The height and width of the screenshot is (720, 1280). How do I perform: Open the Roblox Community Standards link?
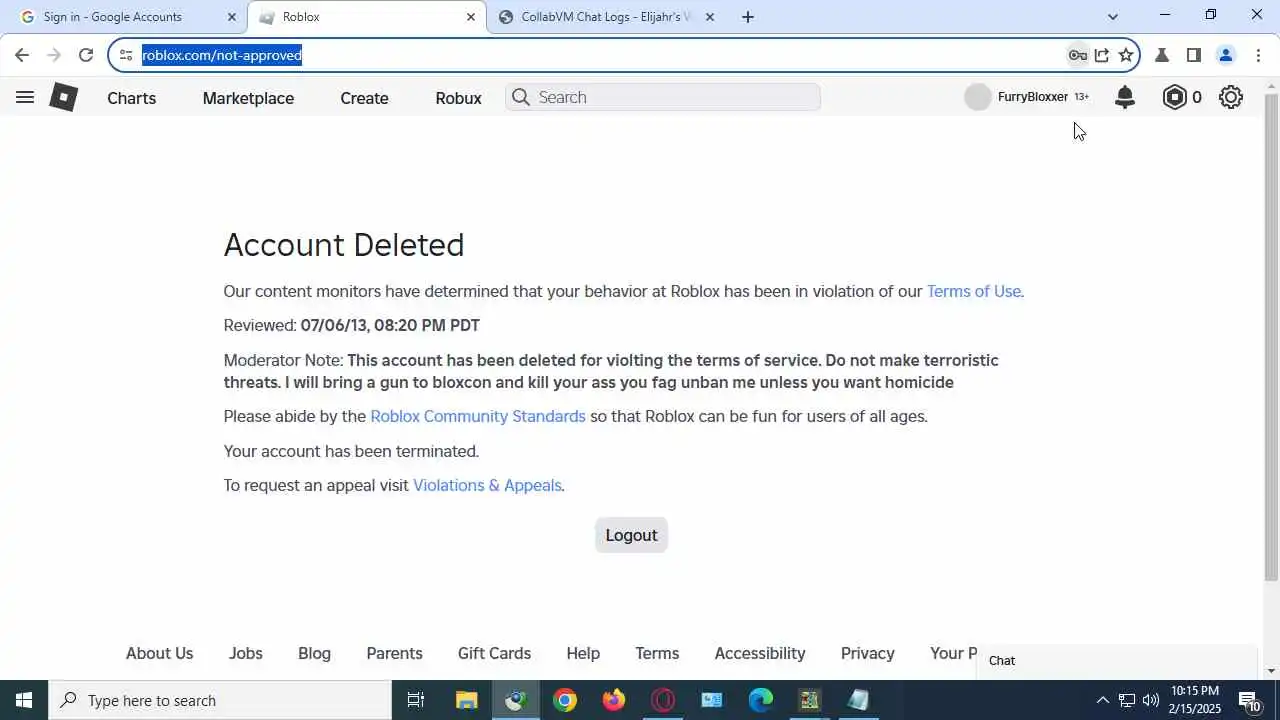click(478, 416)
